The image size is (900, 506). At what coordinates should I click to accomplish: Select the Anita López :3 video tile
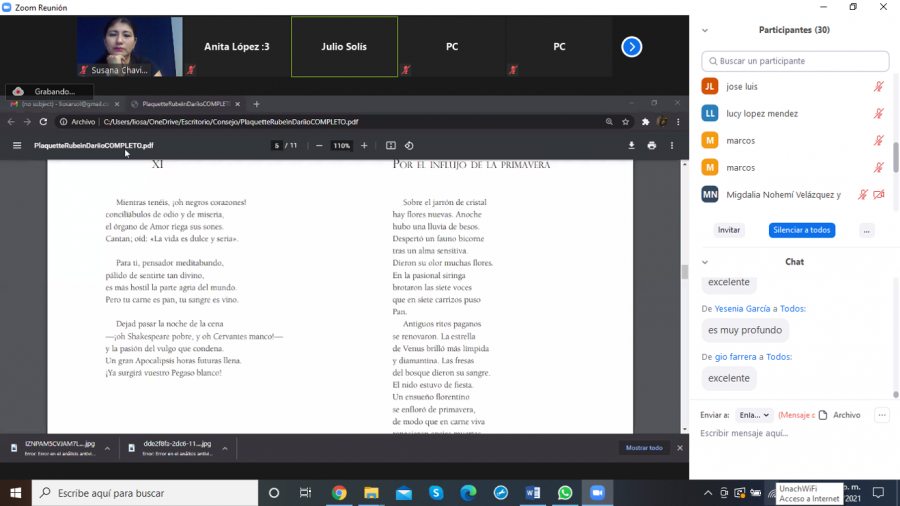(236, 46)
